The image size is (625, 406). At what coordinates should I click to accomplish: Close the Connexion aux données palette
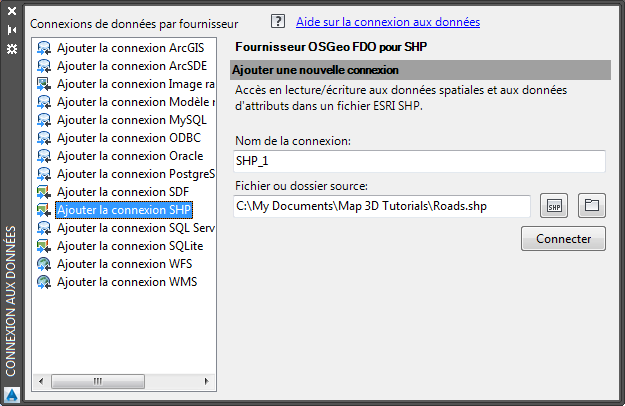click(11, 12)
